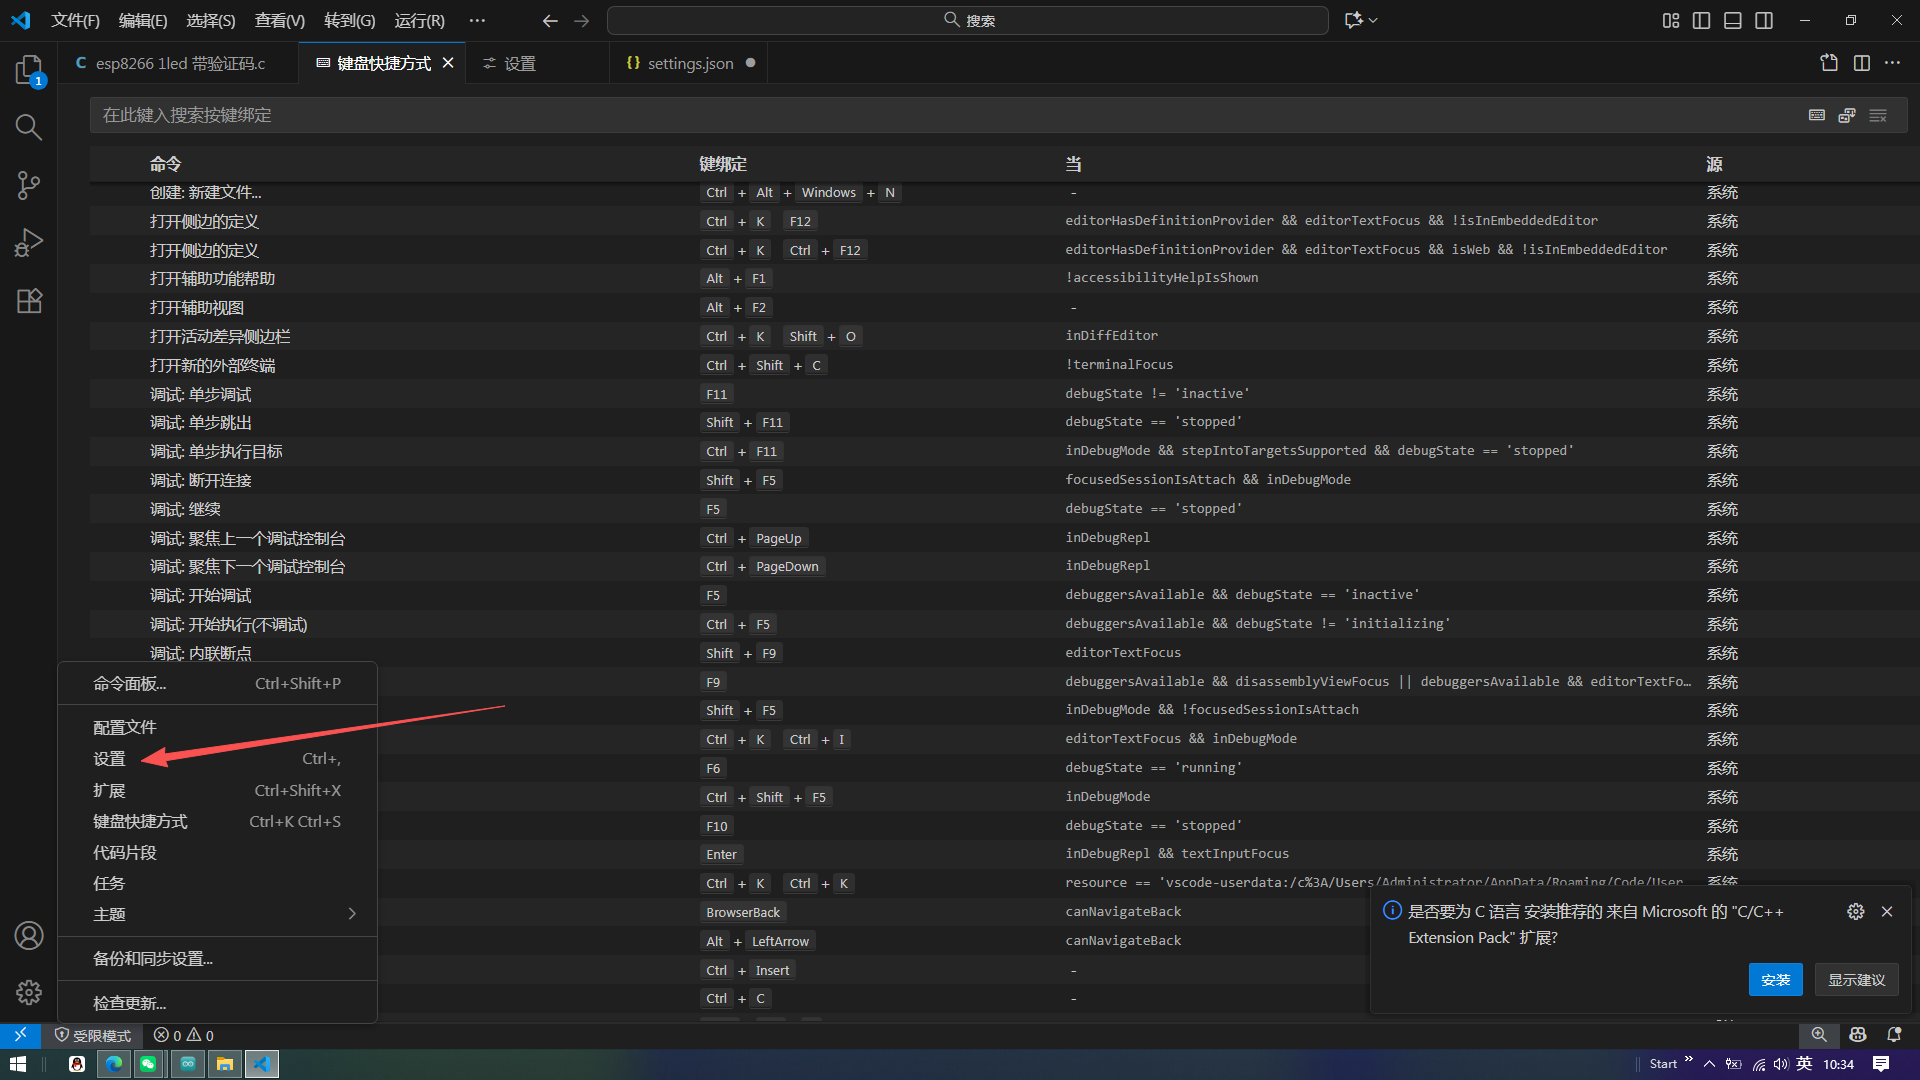Select 设置 in the manage menu

coord(110,759)
